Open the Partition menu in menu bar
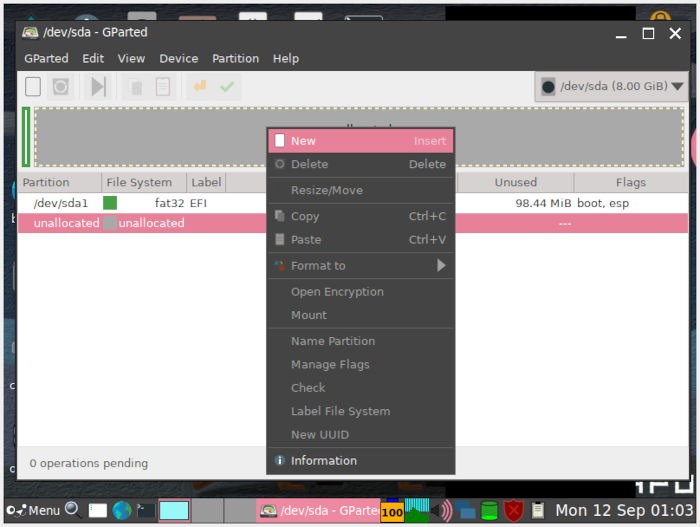This screenshot has width=700, height=527. point(235,59)
